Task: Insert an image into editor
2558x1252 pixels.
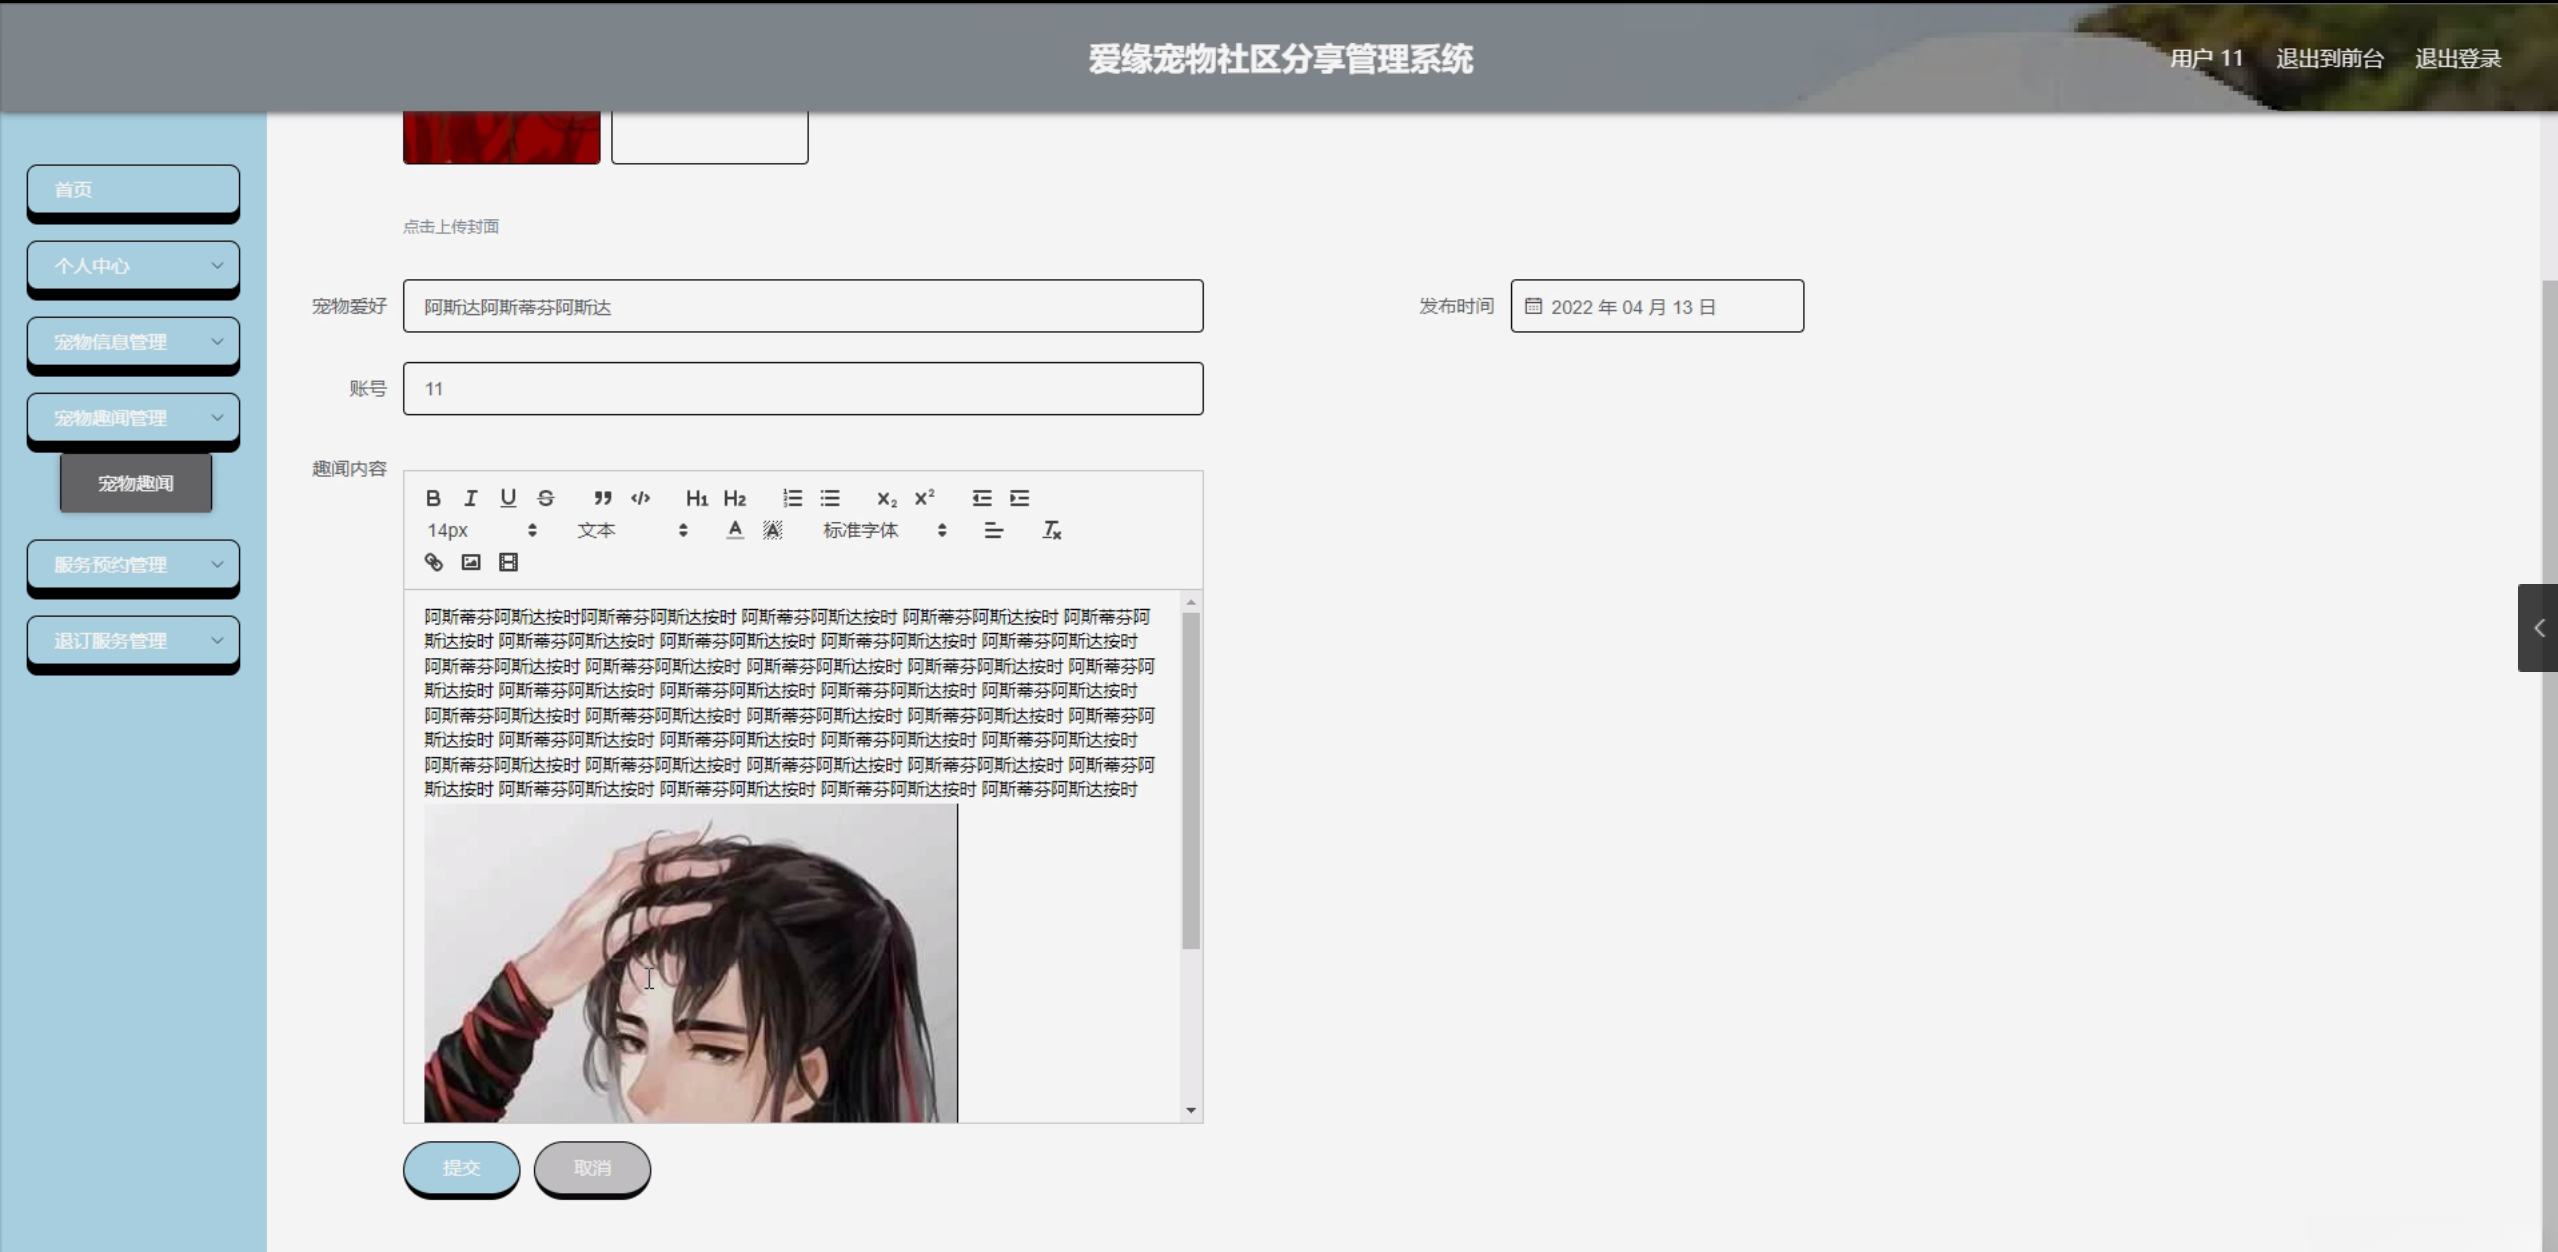Action: click(x=471, y=562)
